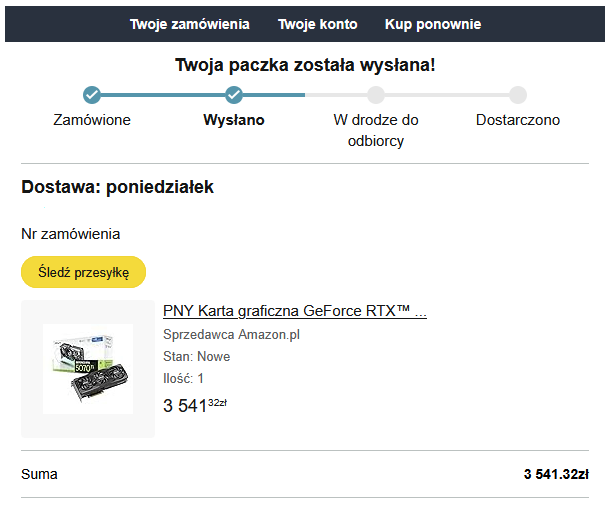Select Kup ponownie in top bar

point(433,24)
